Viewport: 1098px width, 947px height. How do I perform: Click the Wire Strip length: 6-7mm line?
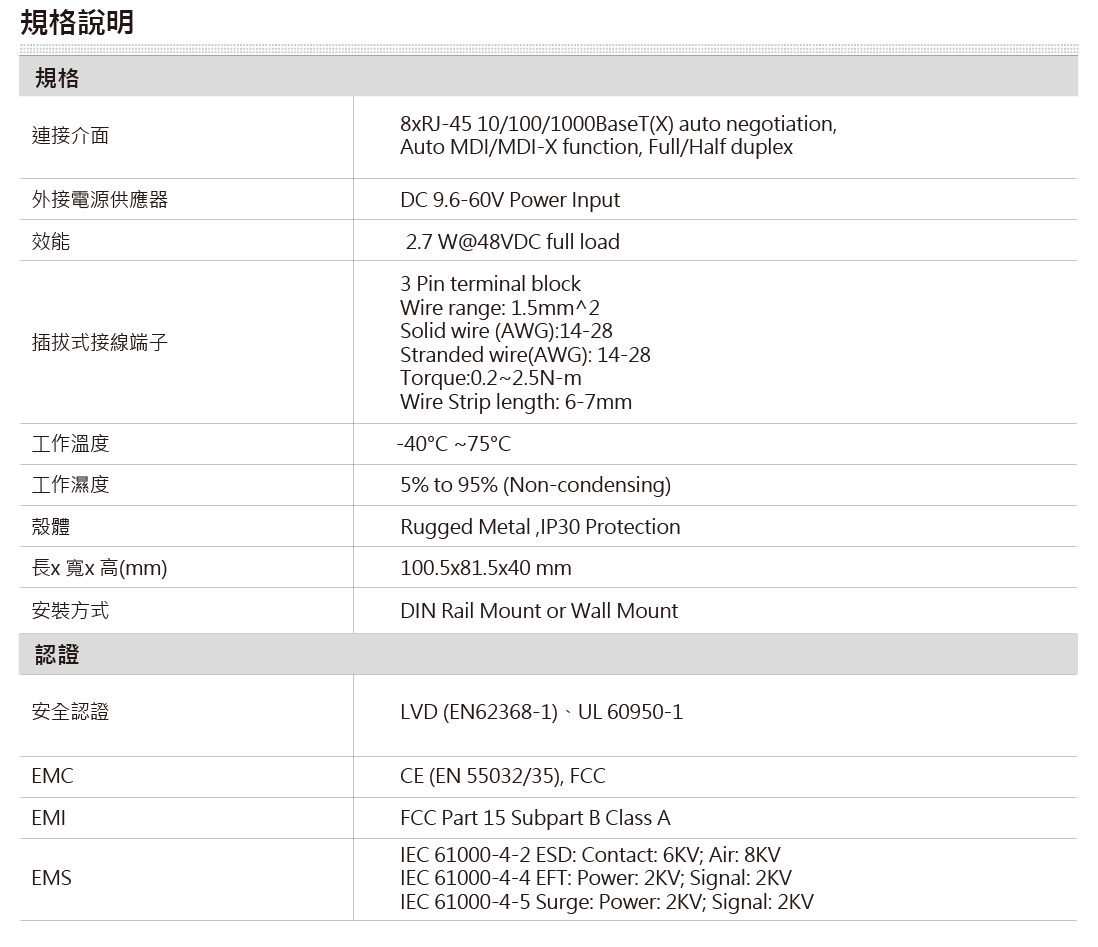point(515,402)
